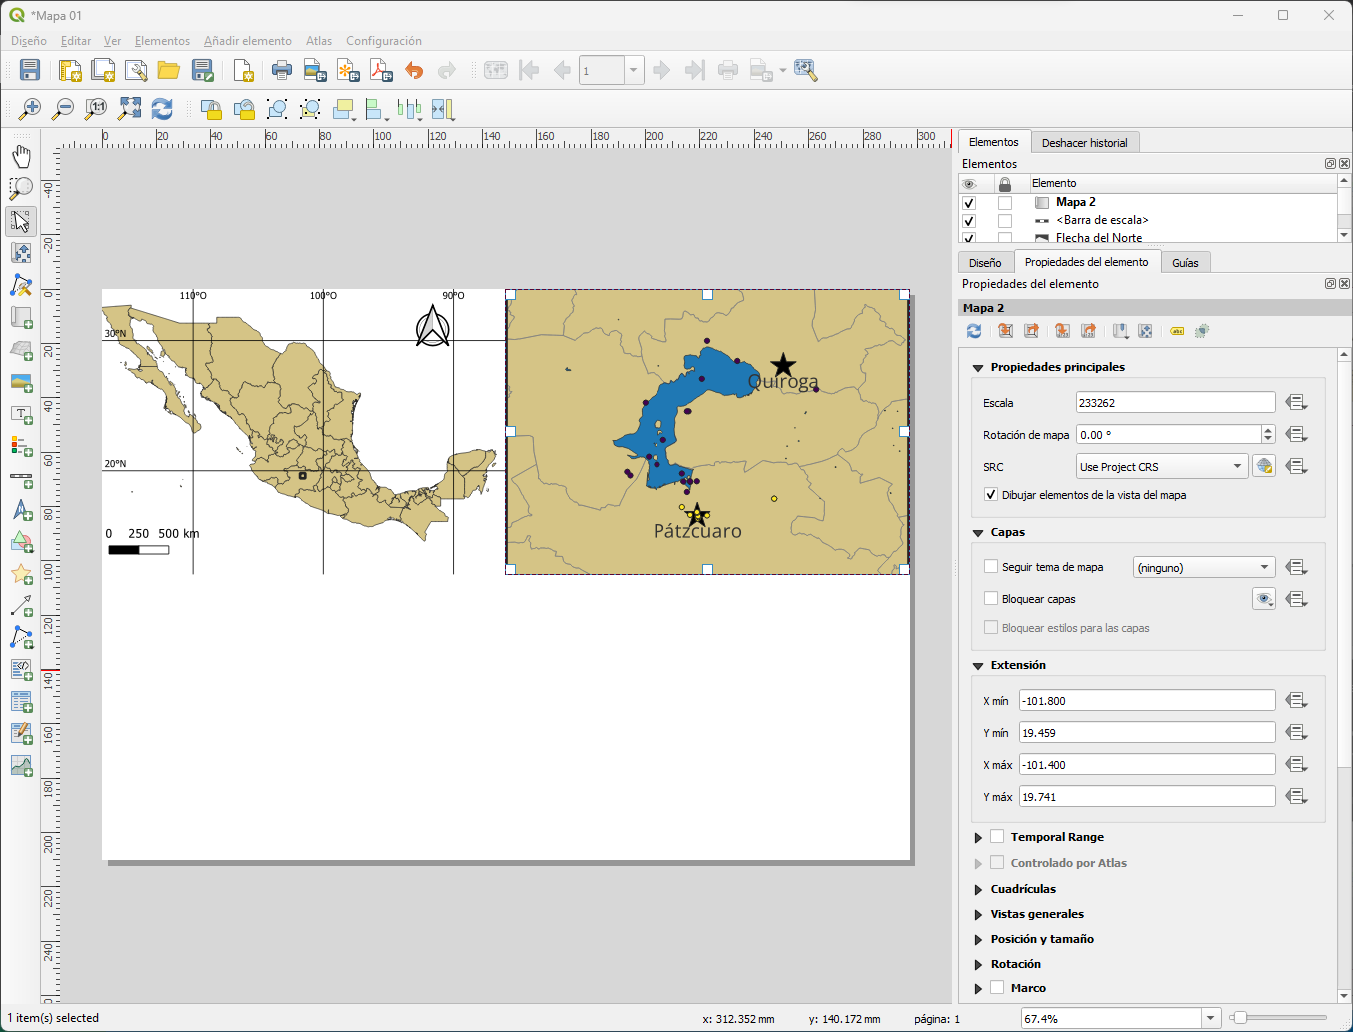Click the undo arrow in toolbar
1353x1032 pixels.
click(x=414, y=70)
